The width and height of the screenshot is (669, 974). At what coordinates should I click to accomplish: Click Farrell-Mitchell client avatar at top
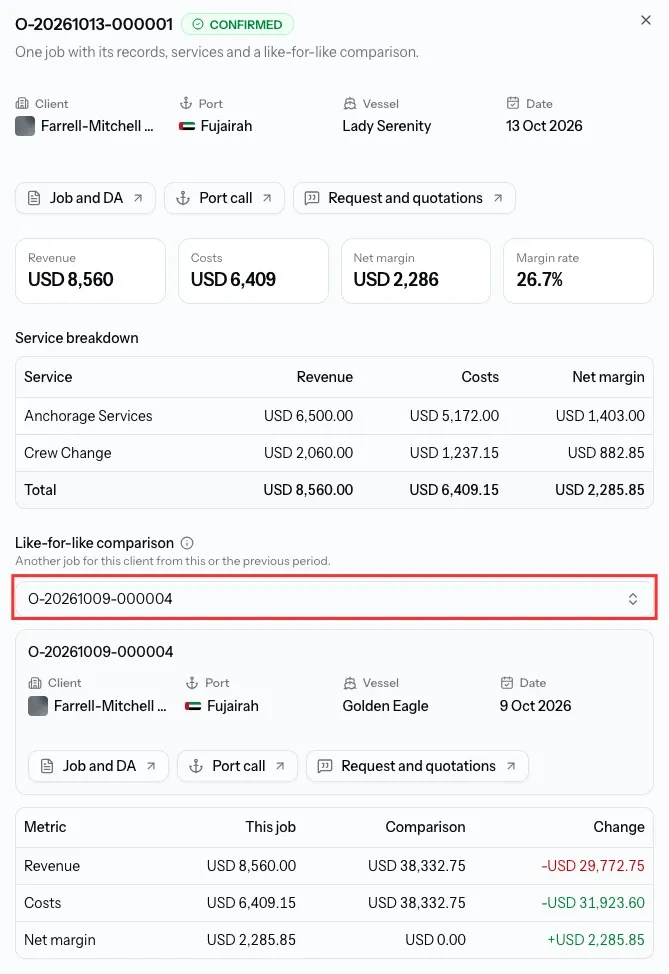click(x=25, y=126)
